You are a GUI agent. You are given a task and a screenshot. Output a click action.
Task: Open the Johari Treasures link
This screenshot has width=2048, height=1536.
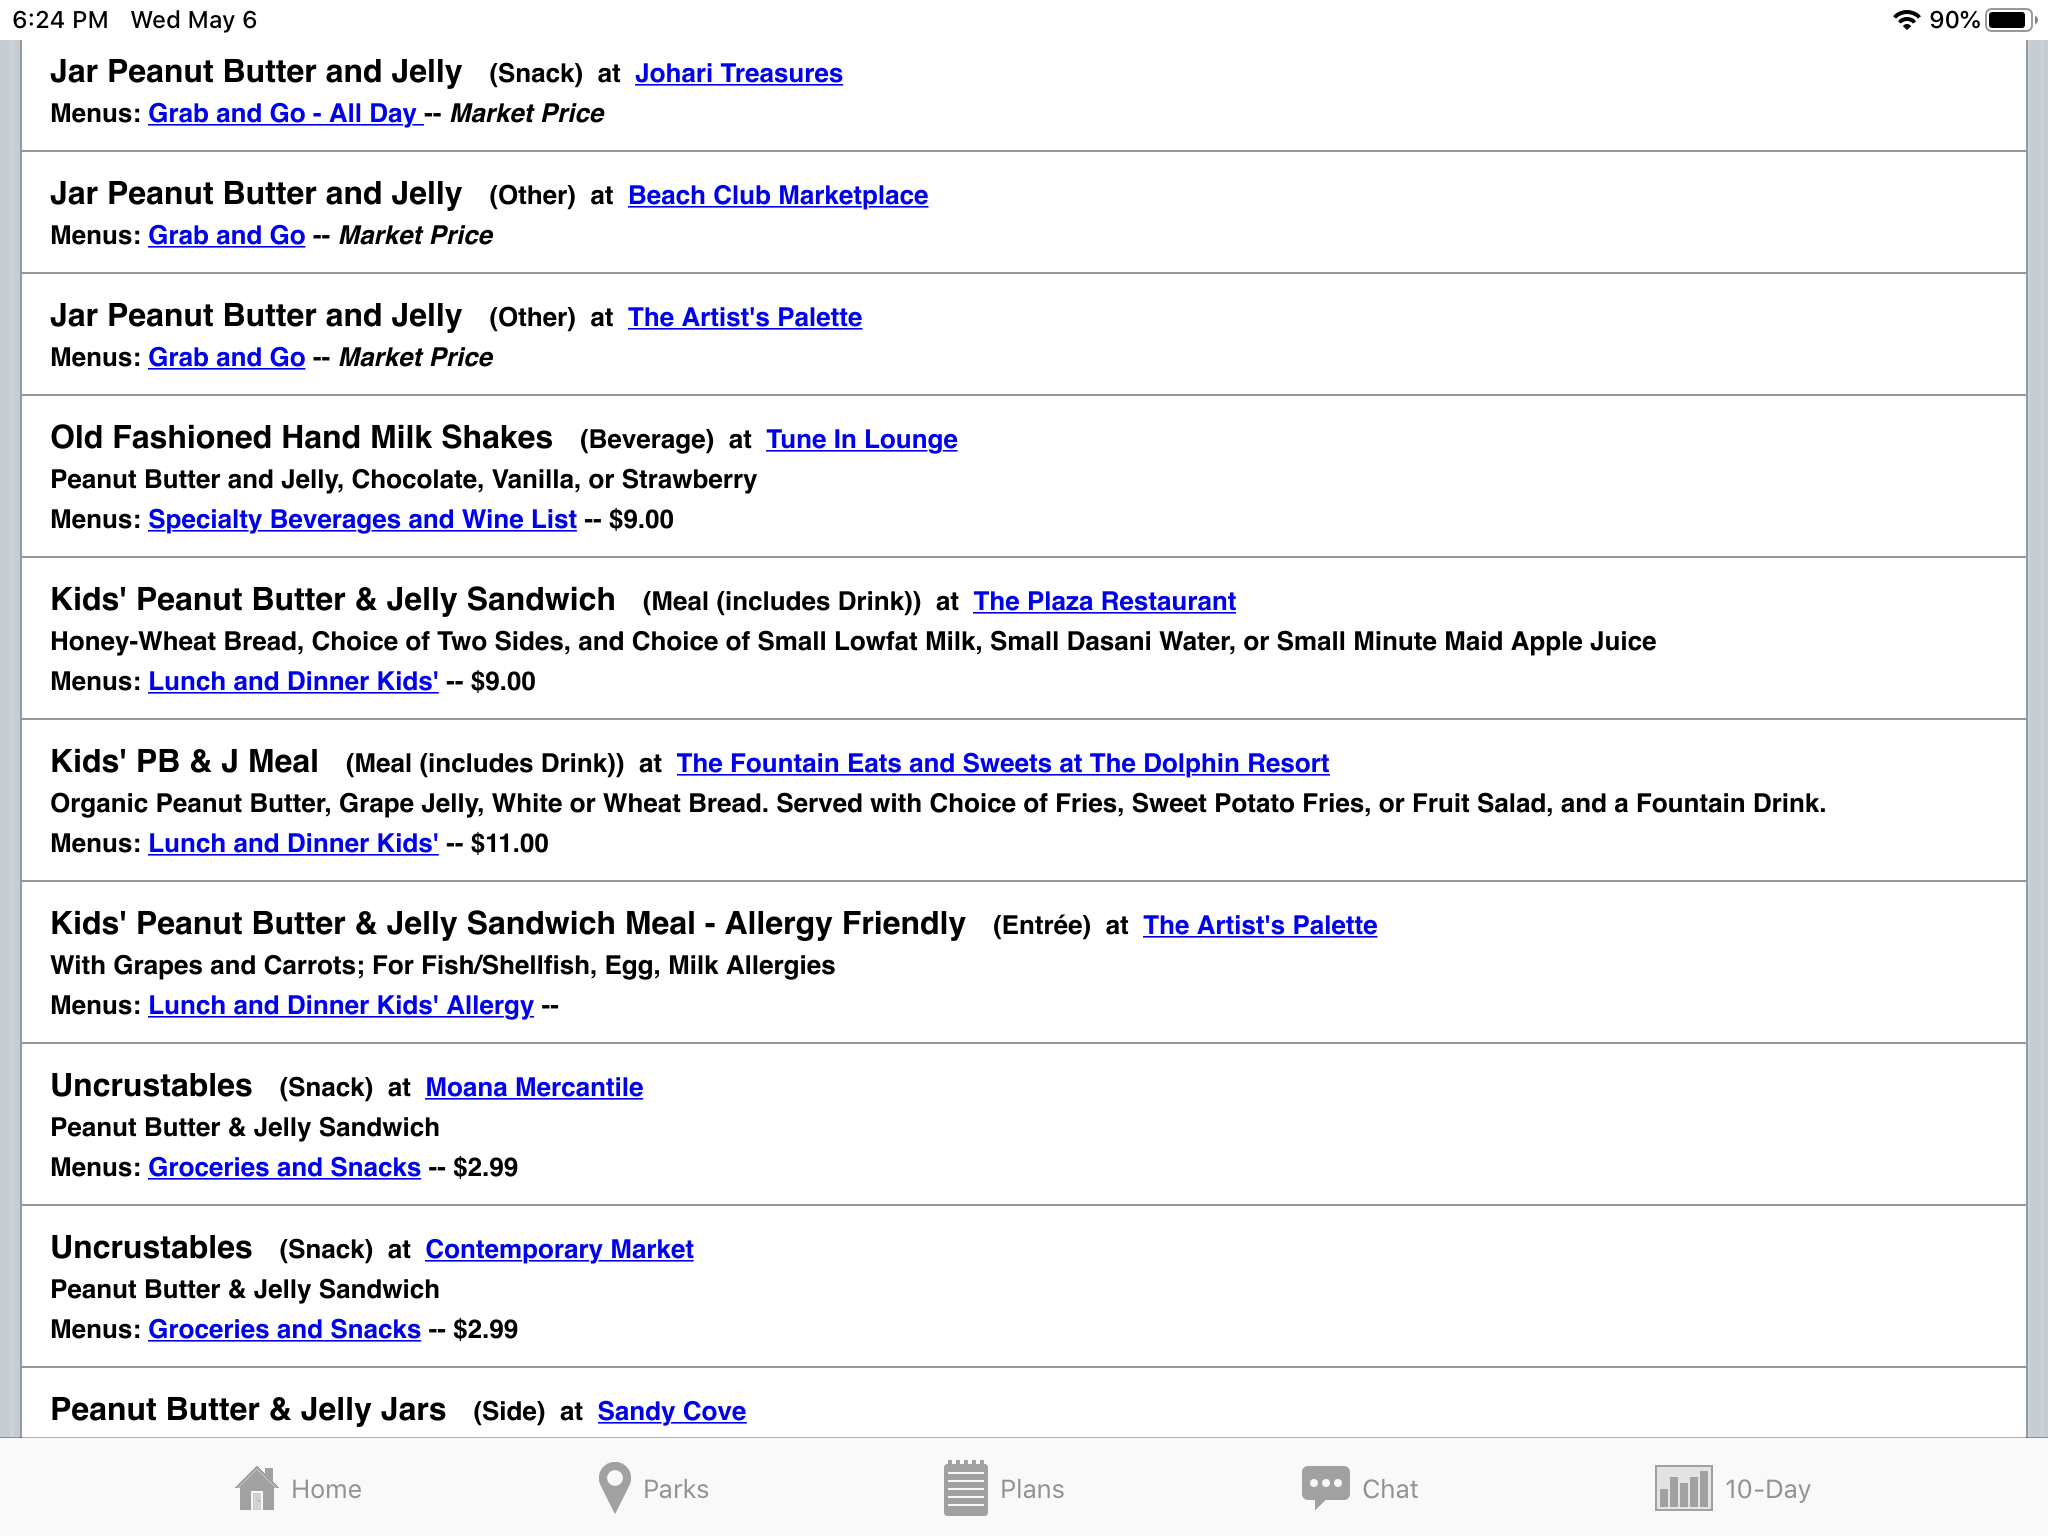pos(738,73)
